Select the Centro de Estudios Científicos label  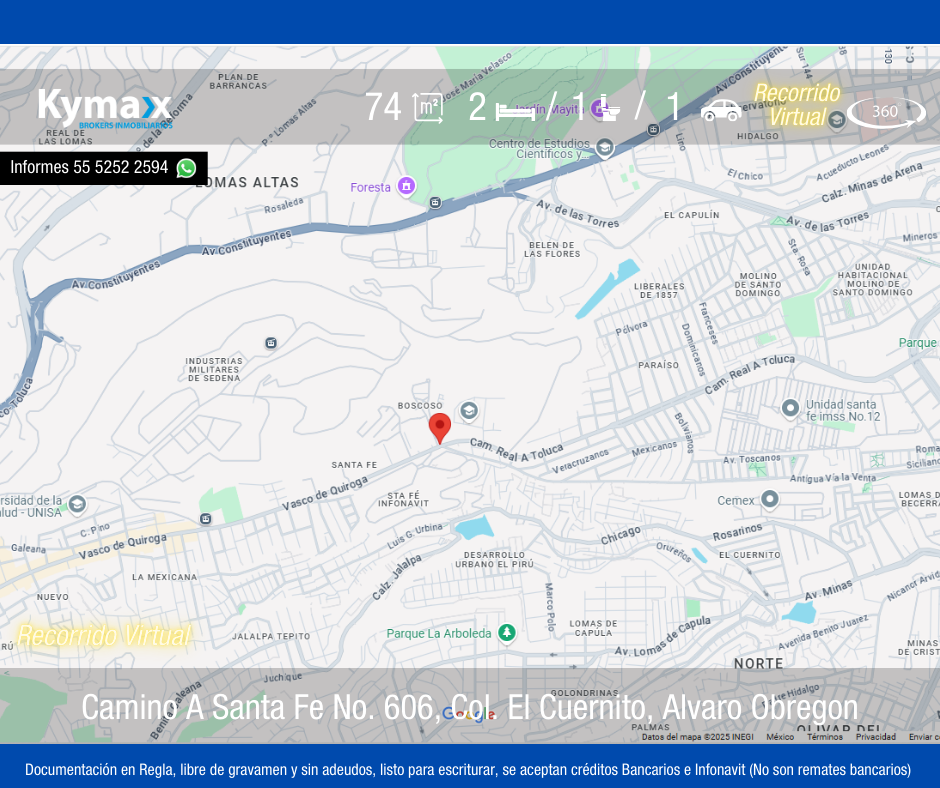click(540, 149)
